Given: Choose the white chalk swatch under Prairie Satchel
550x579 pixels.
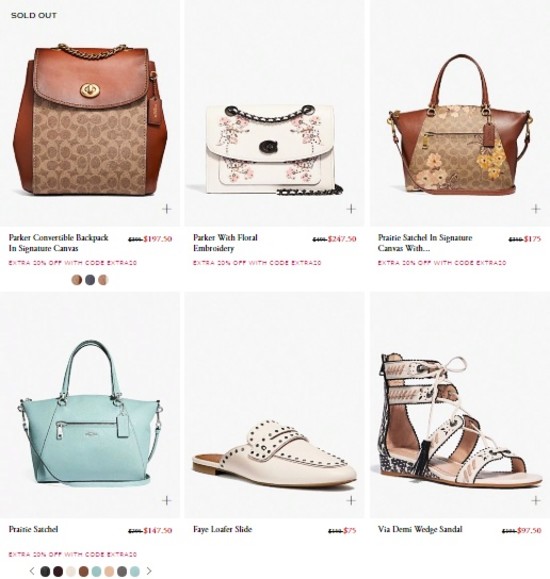Looking at the screenshot, I should click(71, 571).
